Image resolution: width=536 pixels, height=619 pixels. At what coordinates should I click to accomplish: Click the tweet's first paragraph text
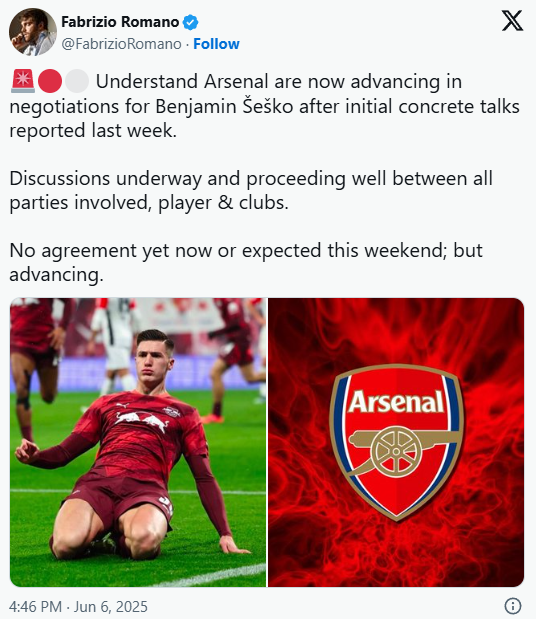(x=264, y=106)
